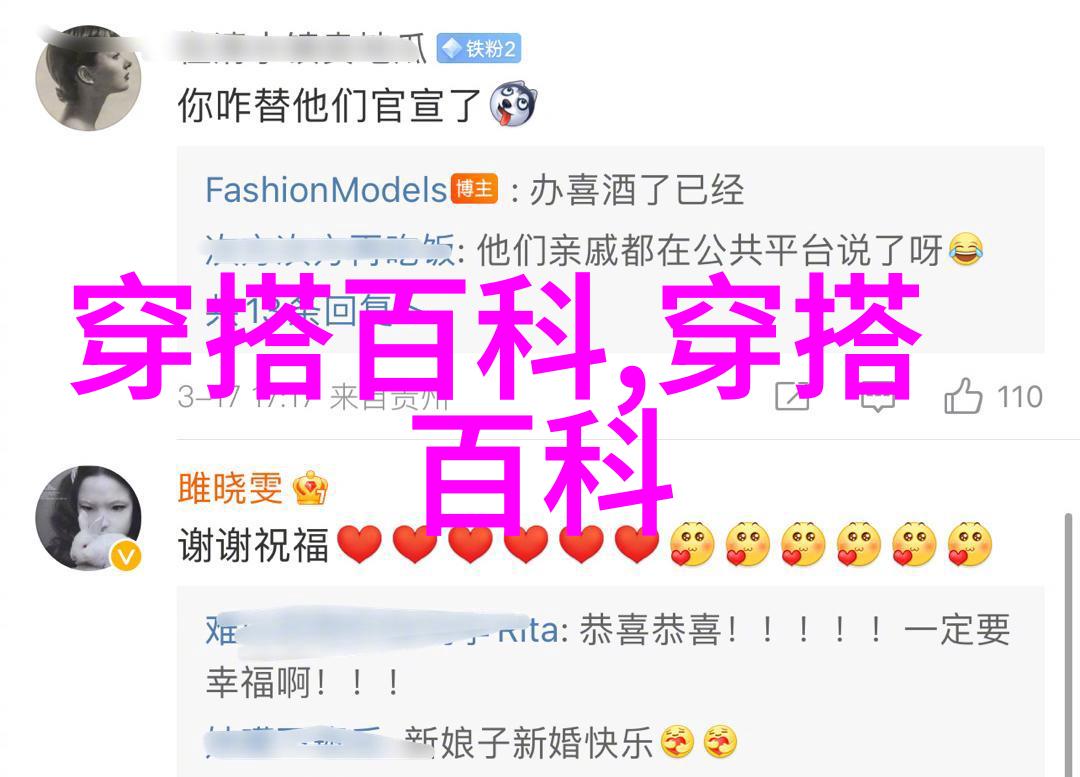Tap the 谢谢祝福 comment text

point(253,546)
